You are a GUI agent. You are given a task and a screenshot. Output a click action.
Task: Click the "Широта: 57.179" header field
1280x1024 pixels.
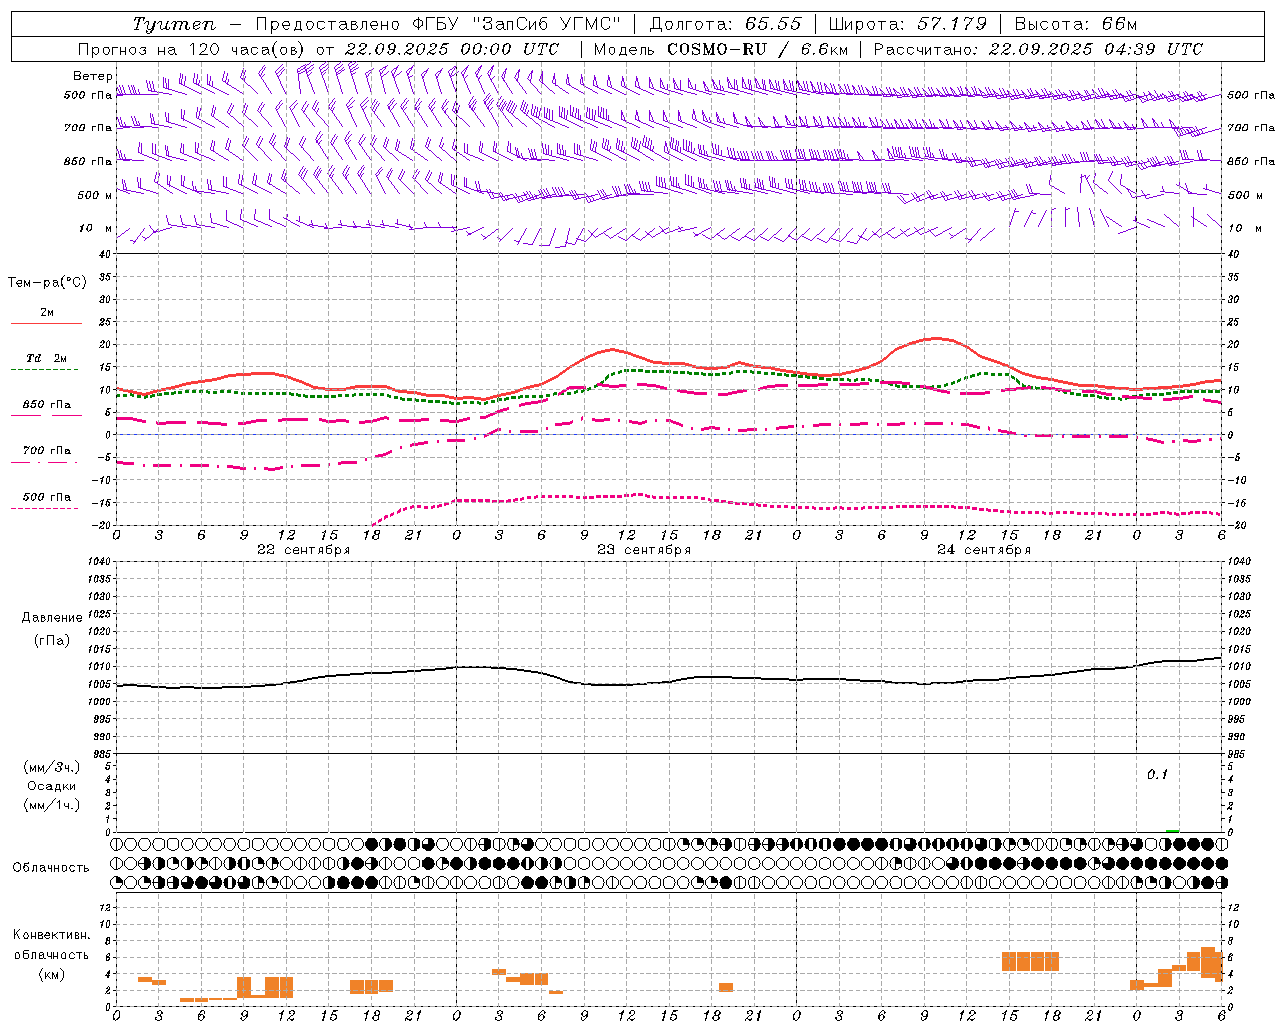(907, 24)
